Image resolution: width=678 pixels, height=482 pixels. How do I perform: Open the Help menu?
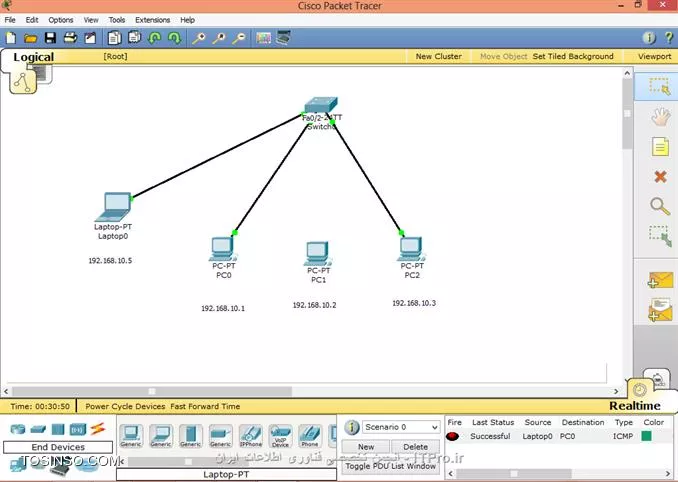tap(187, 20)
